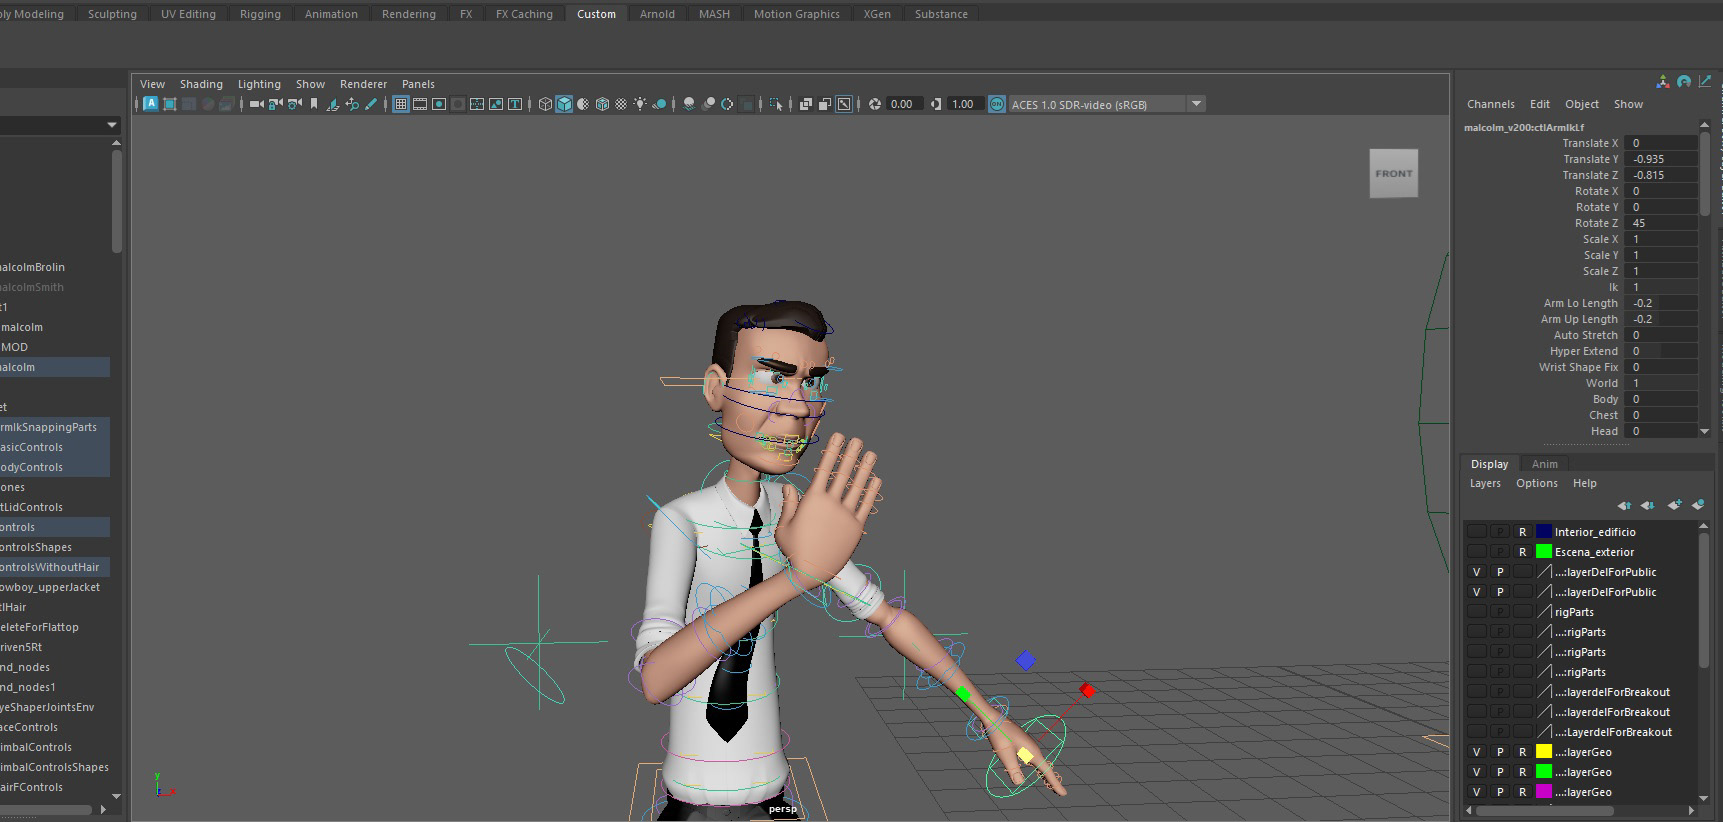
Task: Select cowboy_upperJacket in the outliner
Action: [50, 587]
